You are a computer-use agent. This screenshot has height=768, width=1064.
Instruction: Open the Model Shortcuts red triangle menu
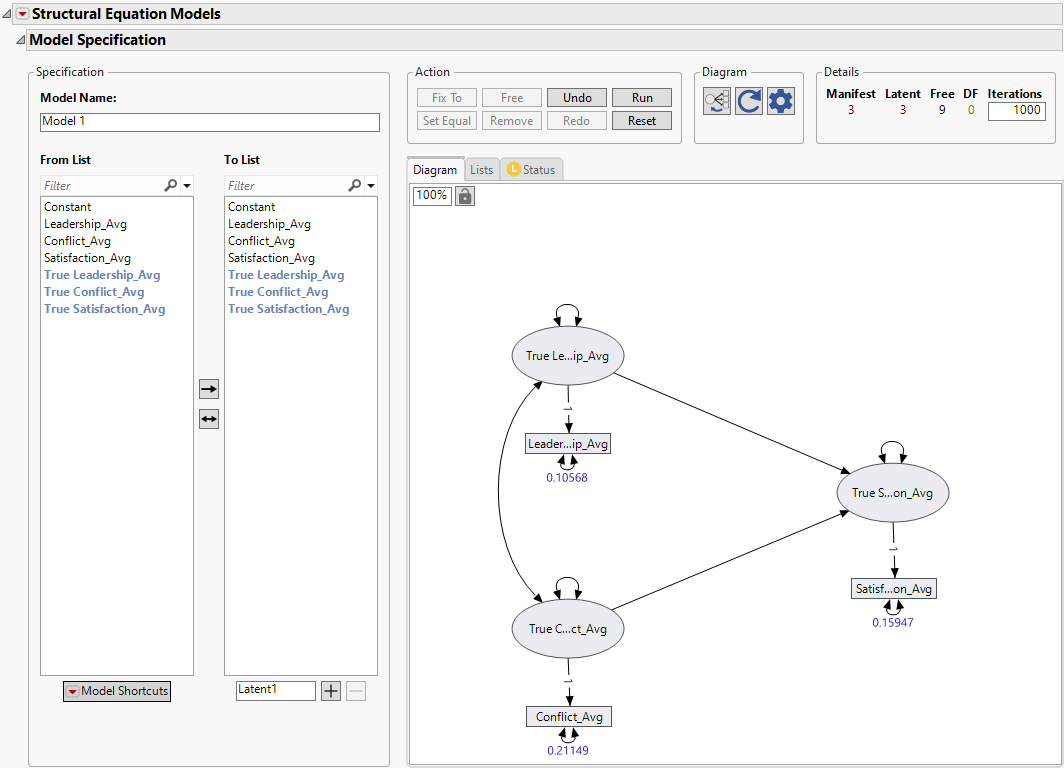(72, 691)
